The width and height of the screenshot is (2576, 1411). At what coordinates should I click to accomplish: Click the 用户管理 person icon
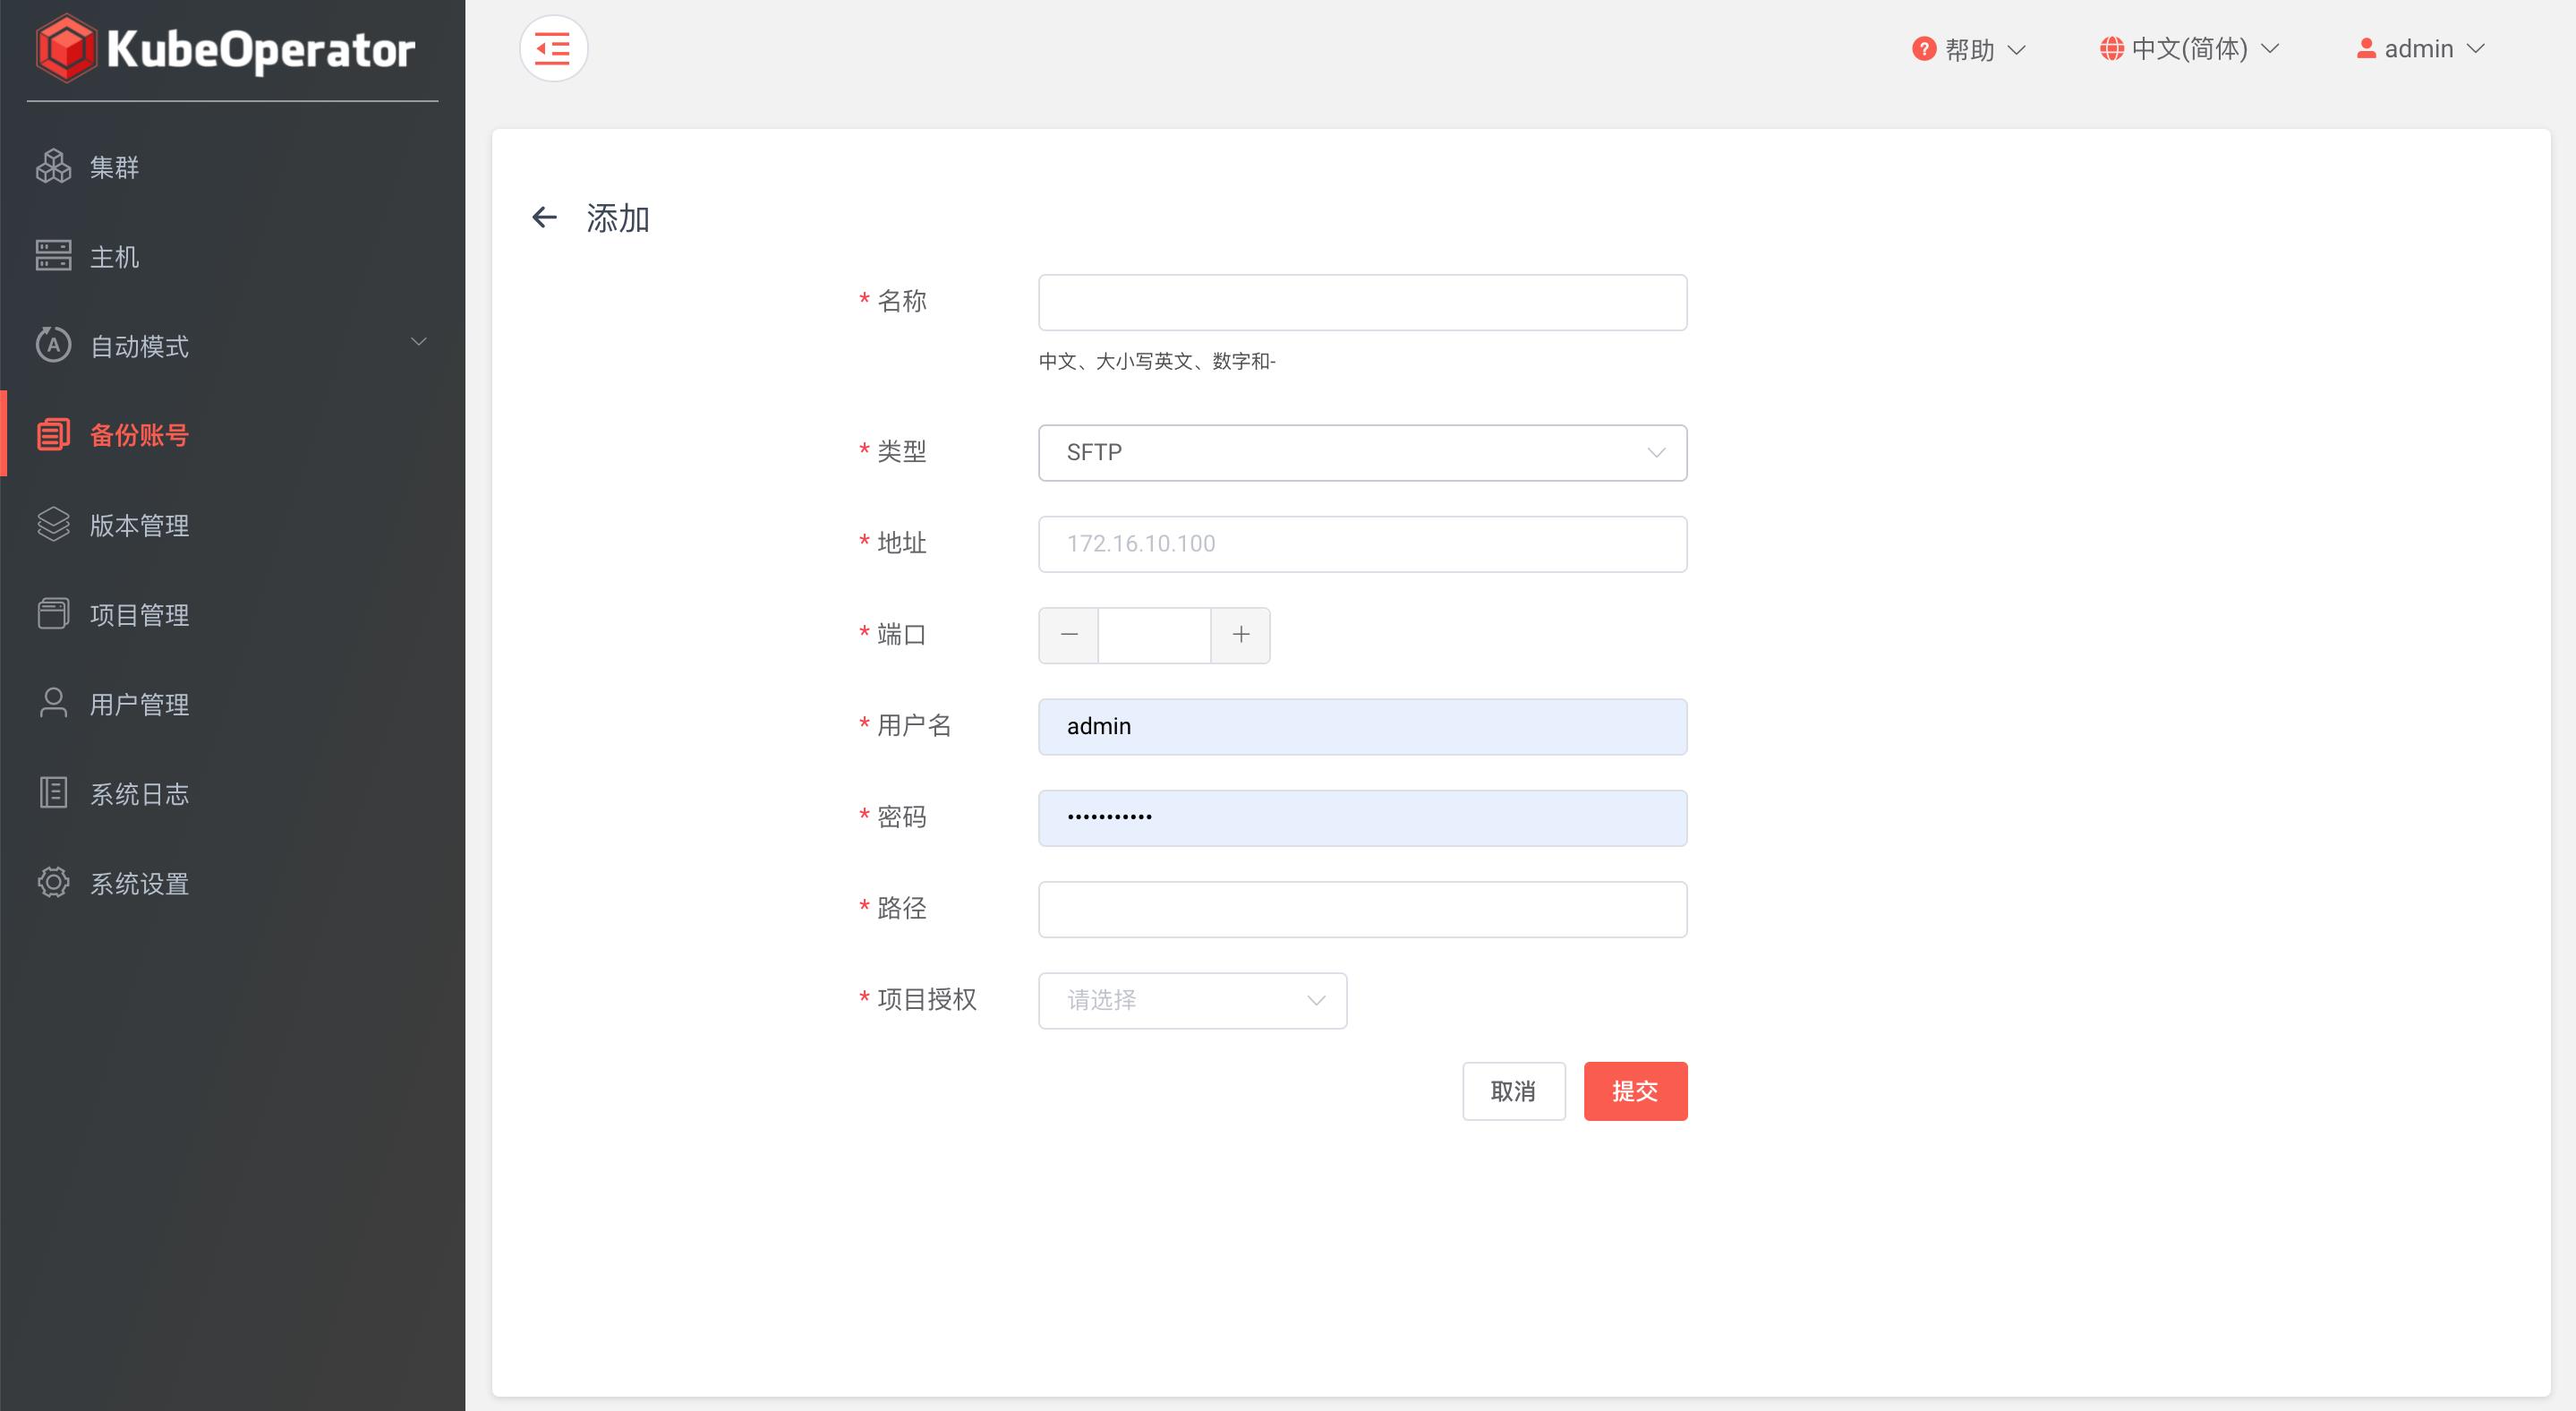pyautogui.click(x=53, y=703)
